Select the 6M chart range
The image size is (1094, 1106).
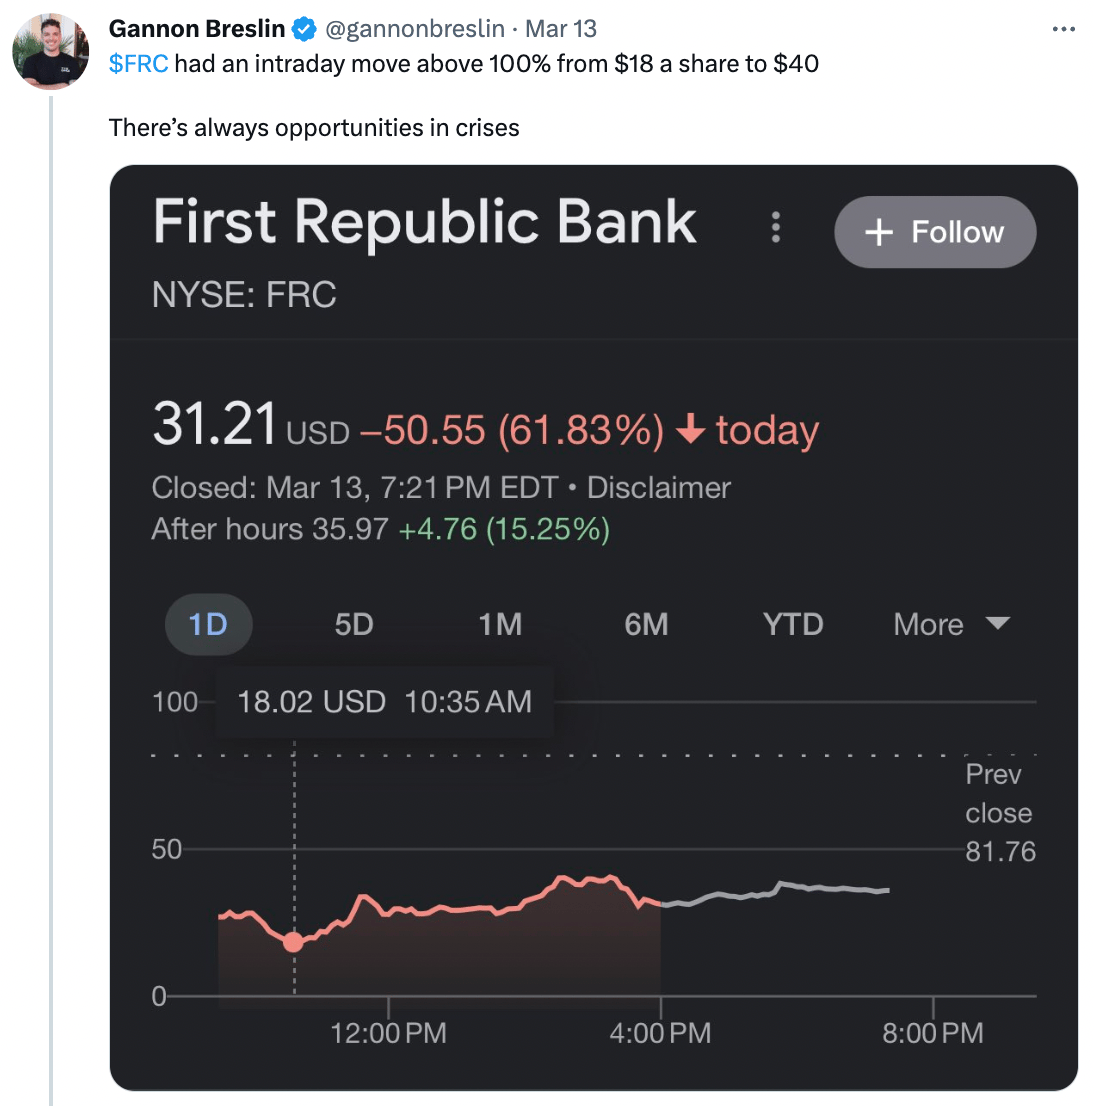pyautogui.click(x=646, y=624)
